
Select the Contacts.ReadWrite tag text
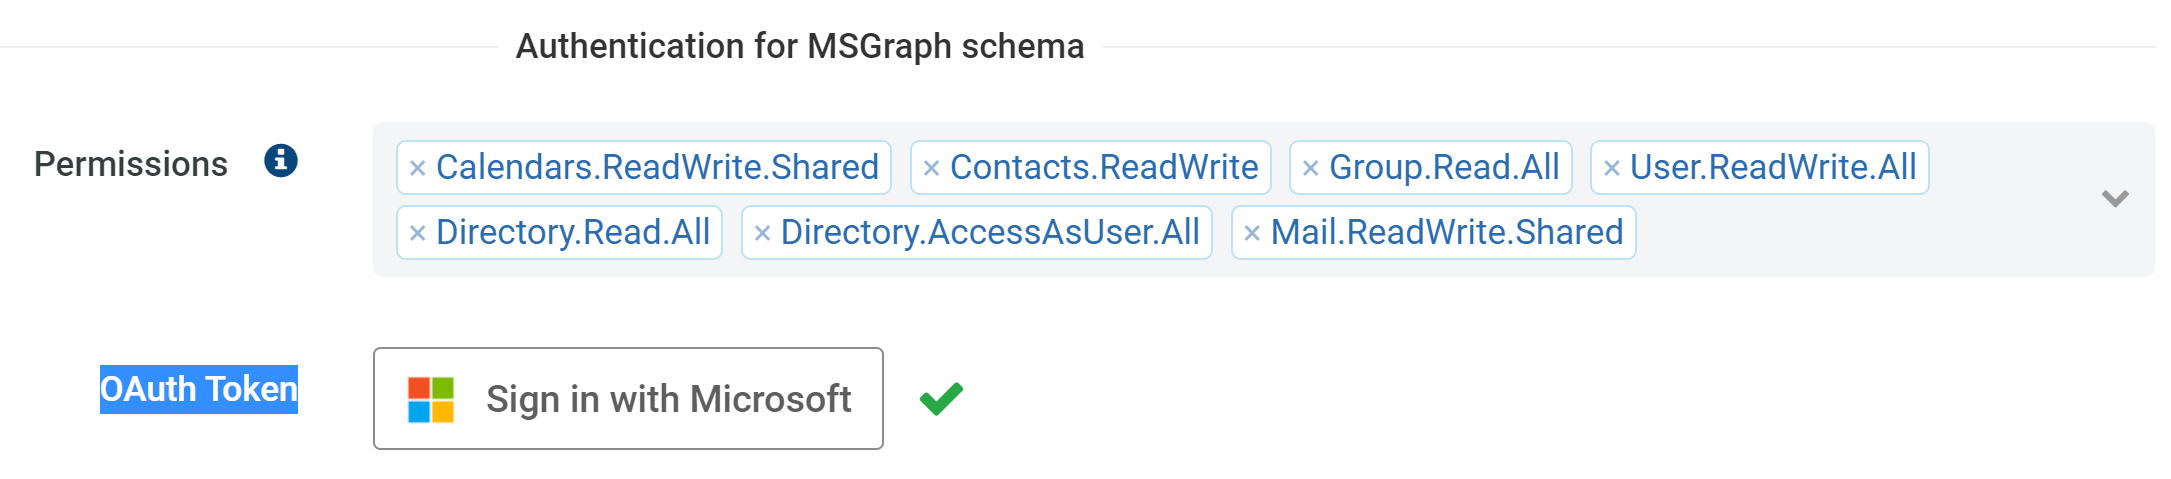[1104, 167]
